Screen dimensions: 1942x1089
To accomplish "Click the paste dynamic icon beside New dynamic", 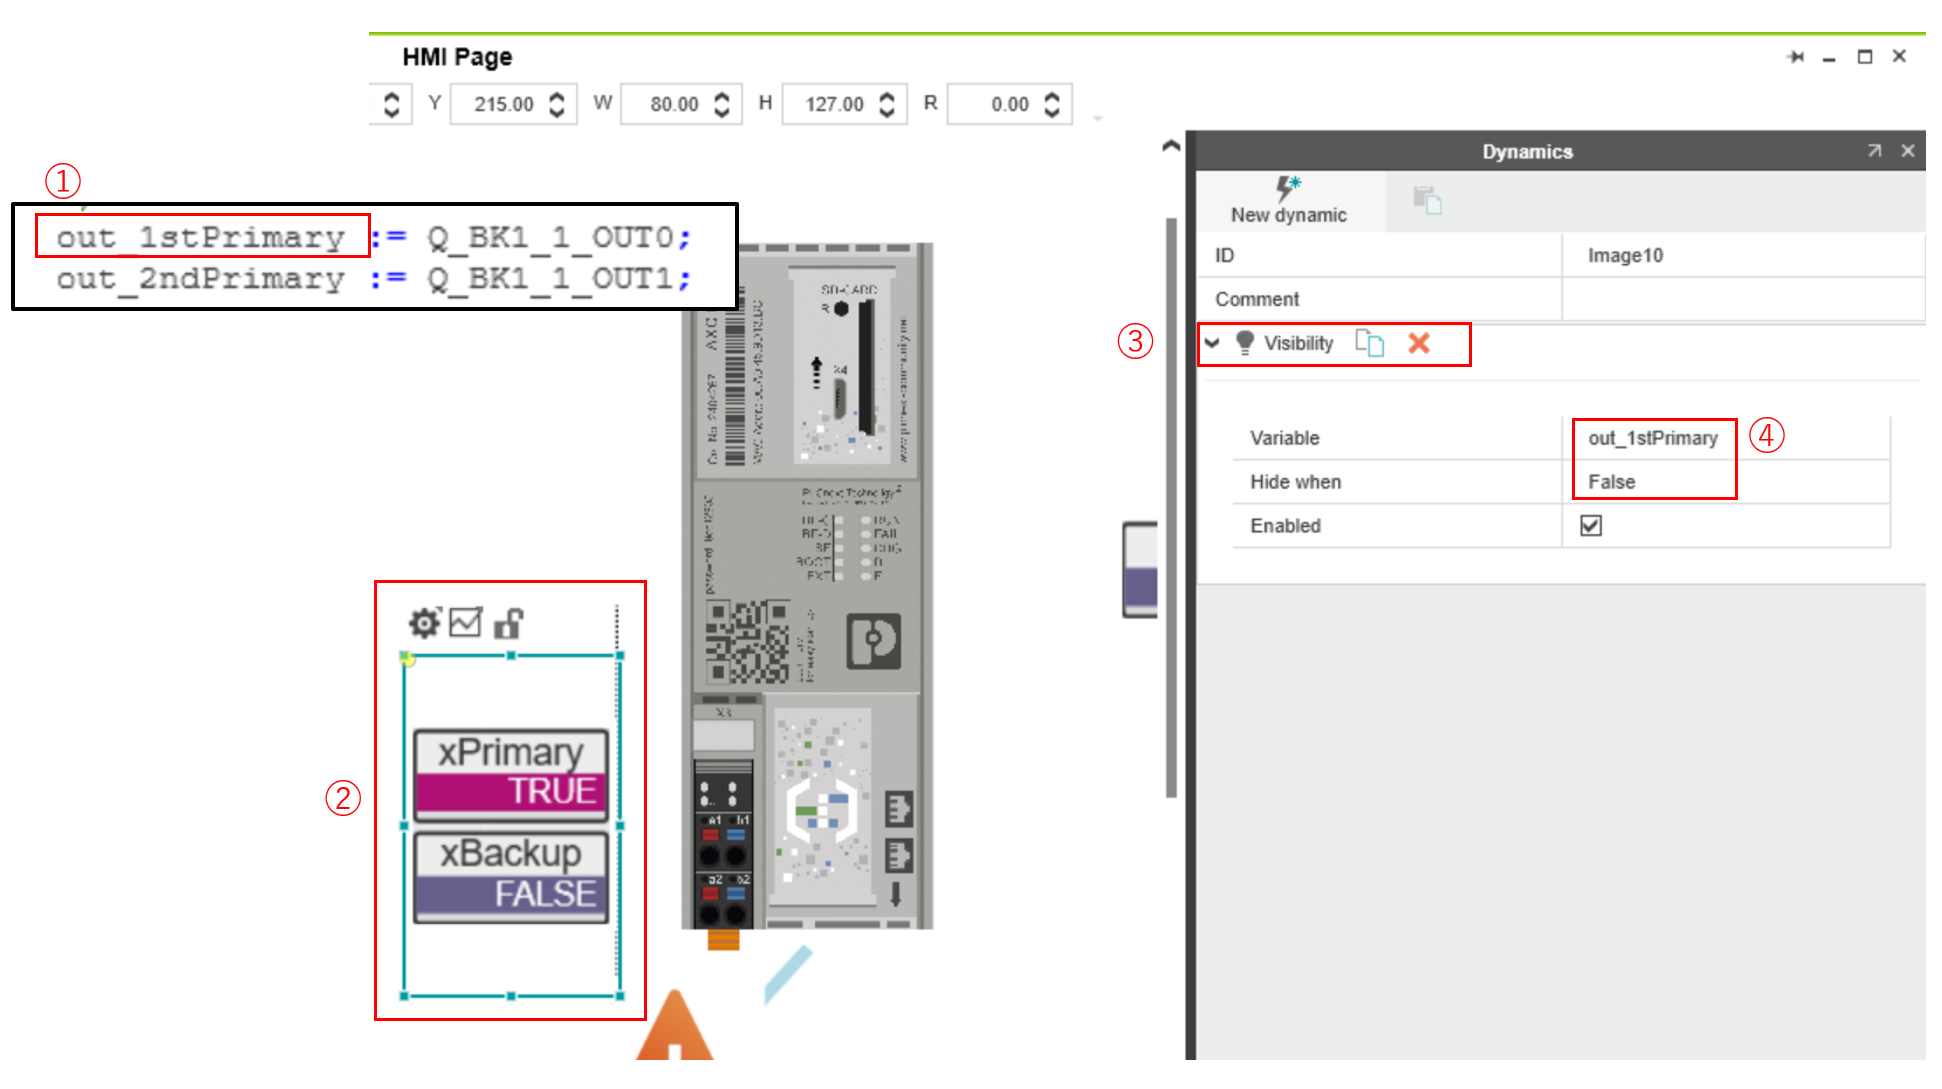I will [x=1430, y=198].
